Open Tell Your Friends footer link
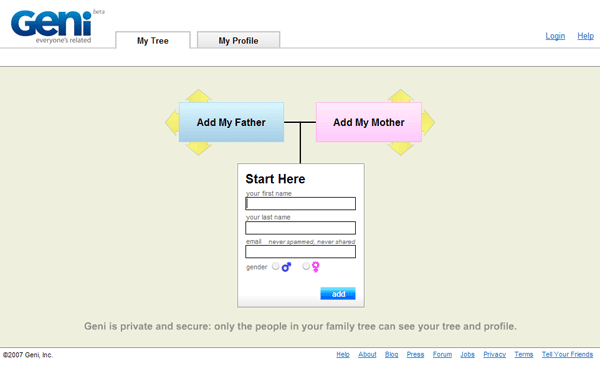 pyautogui.click(x=567, y=355)
